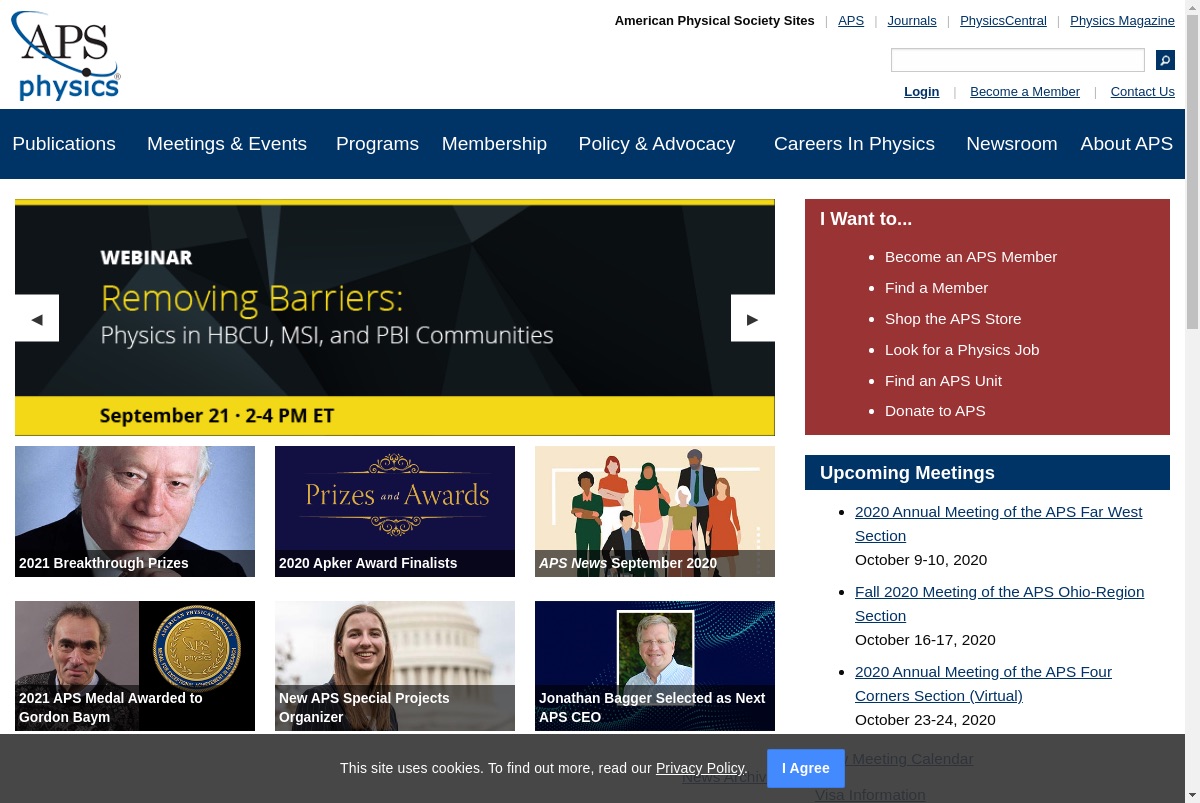Open the APS Ohio-Region Section meeting link

(x=999, y=604)
